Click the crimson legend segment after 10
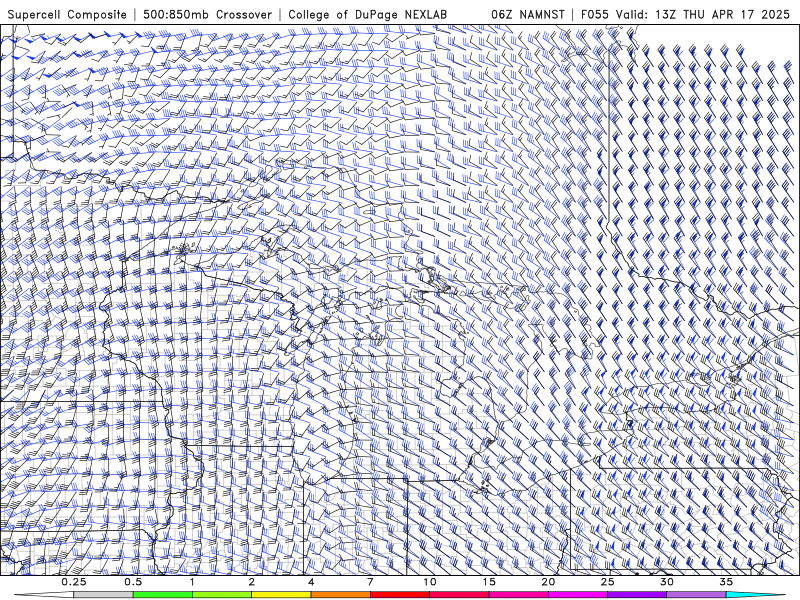The width and height of the screenshot is (800, 600). click(459, 595)
